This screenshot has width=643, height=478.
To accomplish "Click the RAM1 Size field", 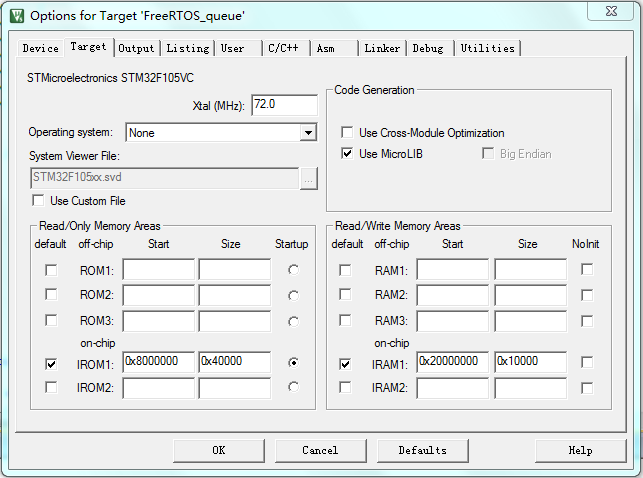I will coord(531,269).
